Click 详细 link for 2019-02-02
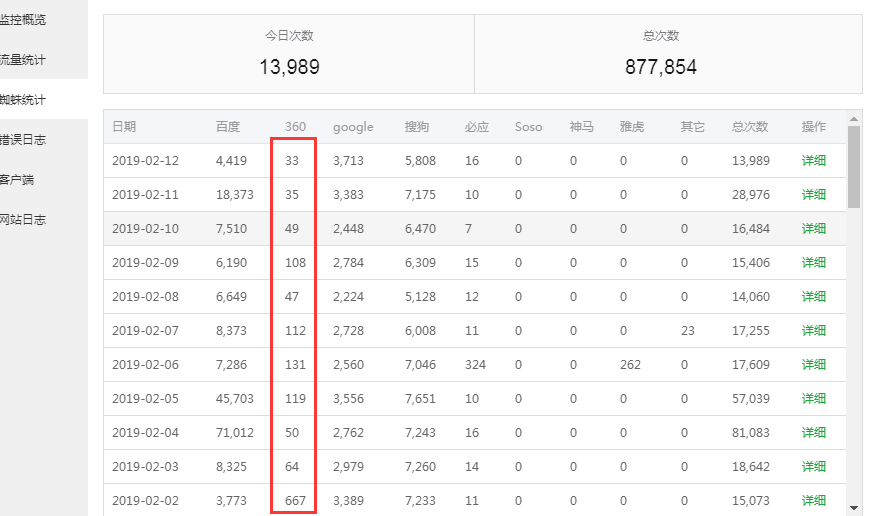This screenshot has height=516, width=870. pyautogui.click(x=814, y=500)
